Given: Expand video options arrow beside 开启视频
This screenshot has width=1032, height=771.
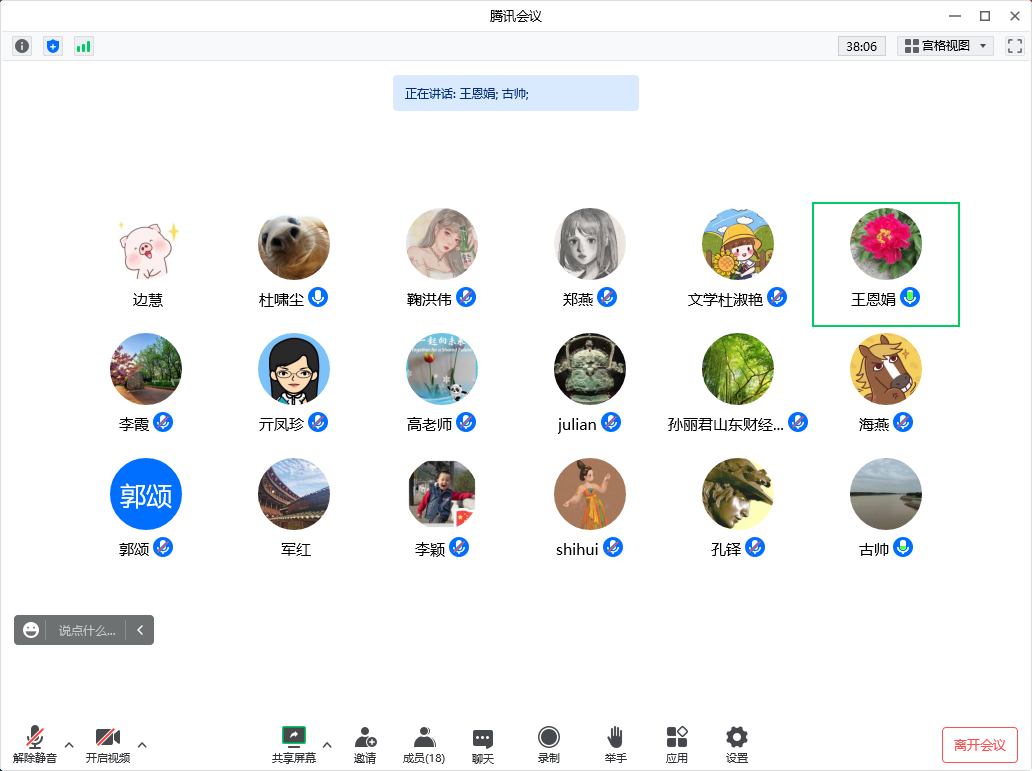Looking at the screenshot, I should pos(142,744).
